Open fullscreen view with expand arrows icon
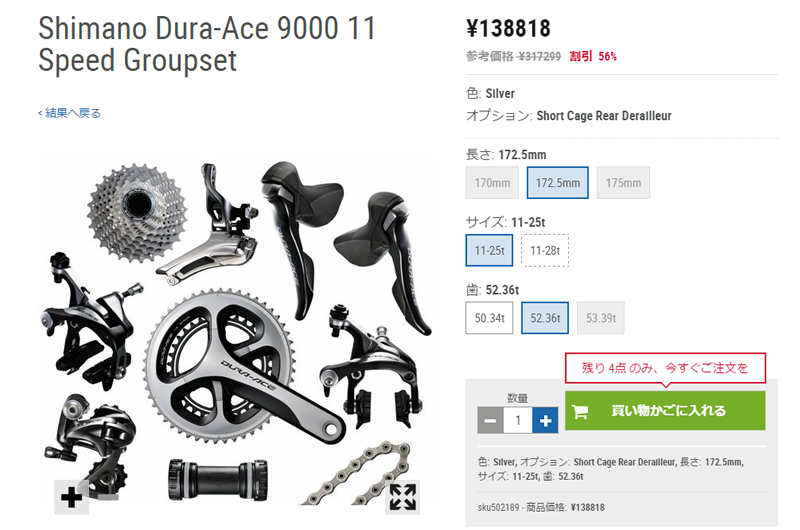This screenshot has height=530, width=800. point(403,497)
